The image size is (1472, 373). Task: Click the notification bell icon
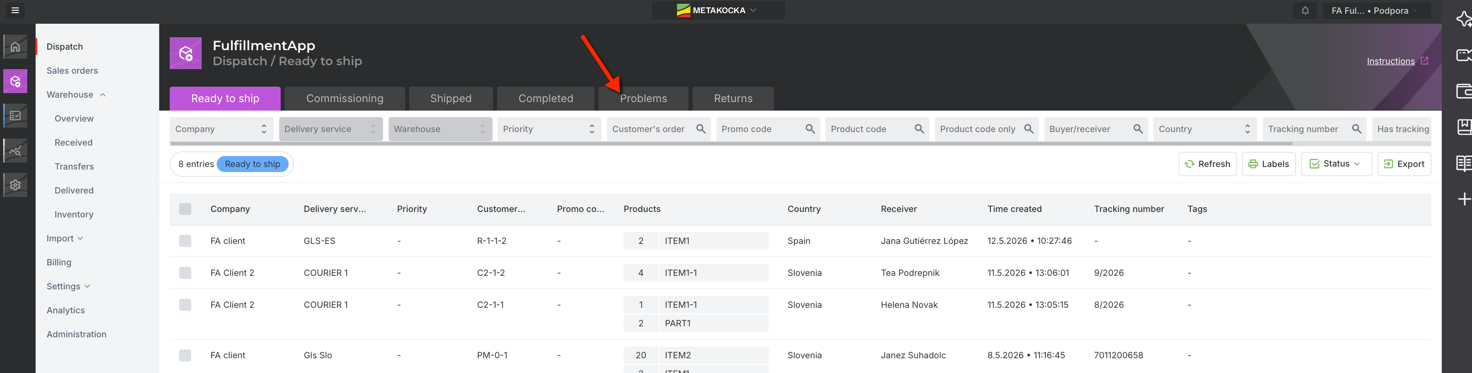tap(1305, 11)
